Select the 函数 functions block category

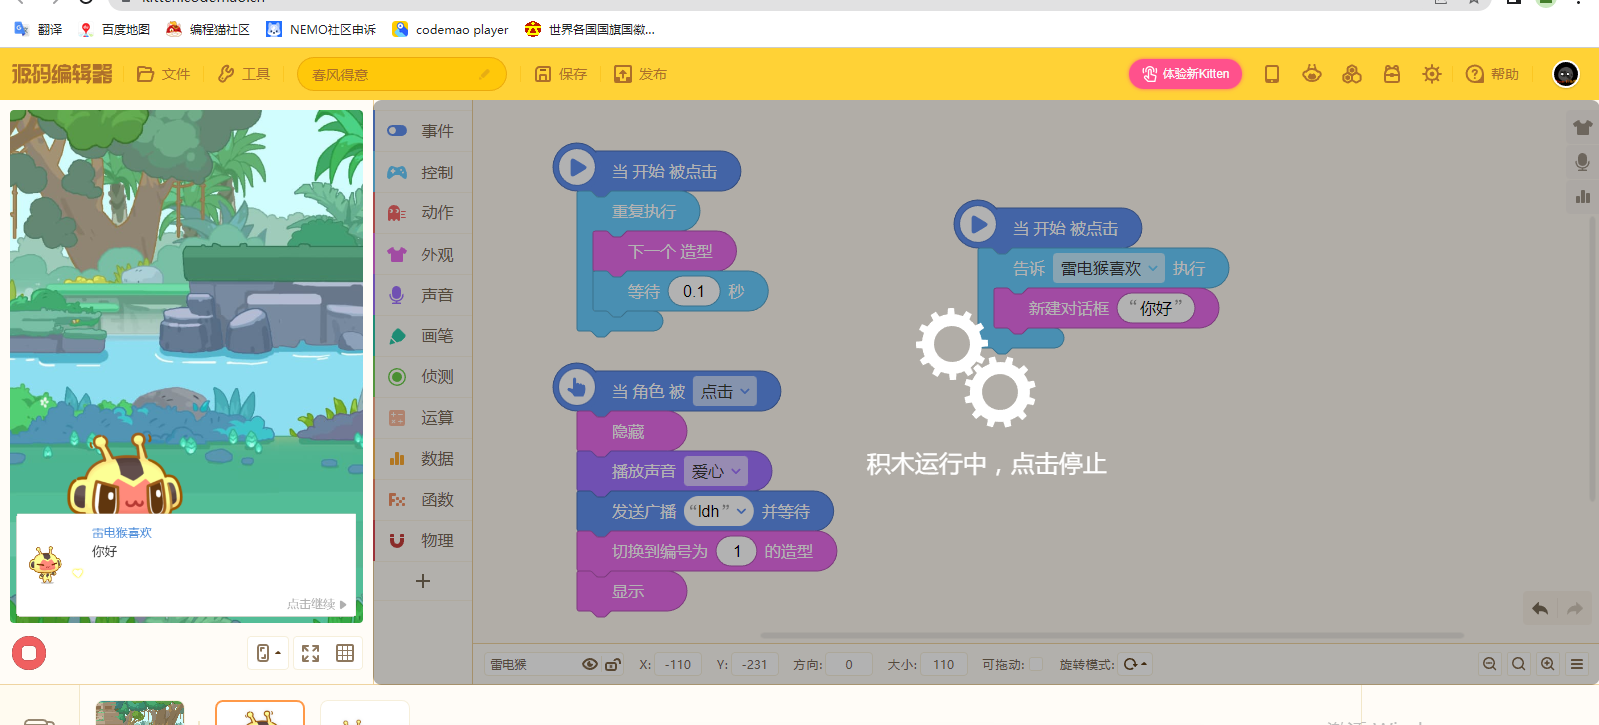pyautogui.click(x=423, y=500)
